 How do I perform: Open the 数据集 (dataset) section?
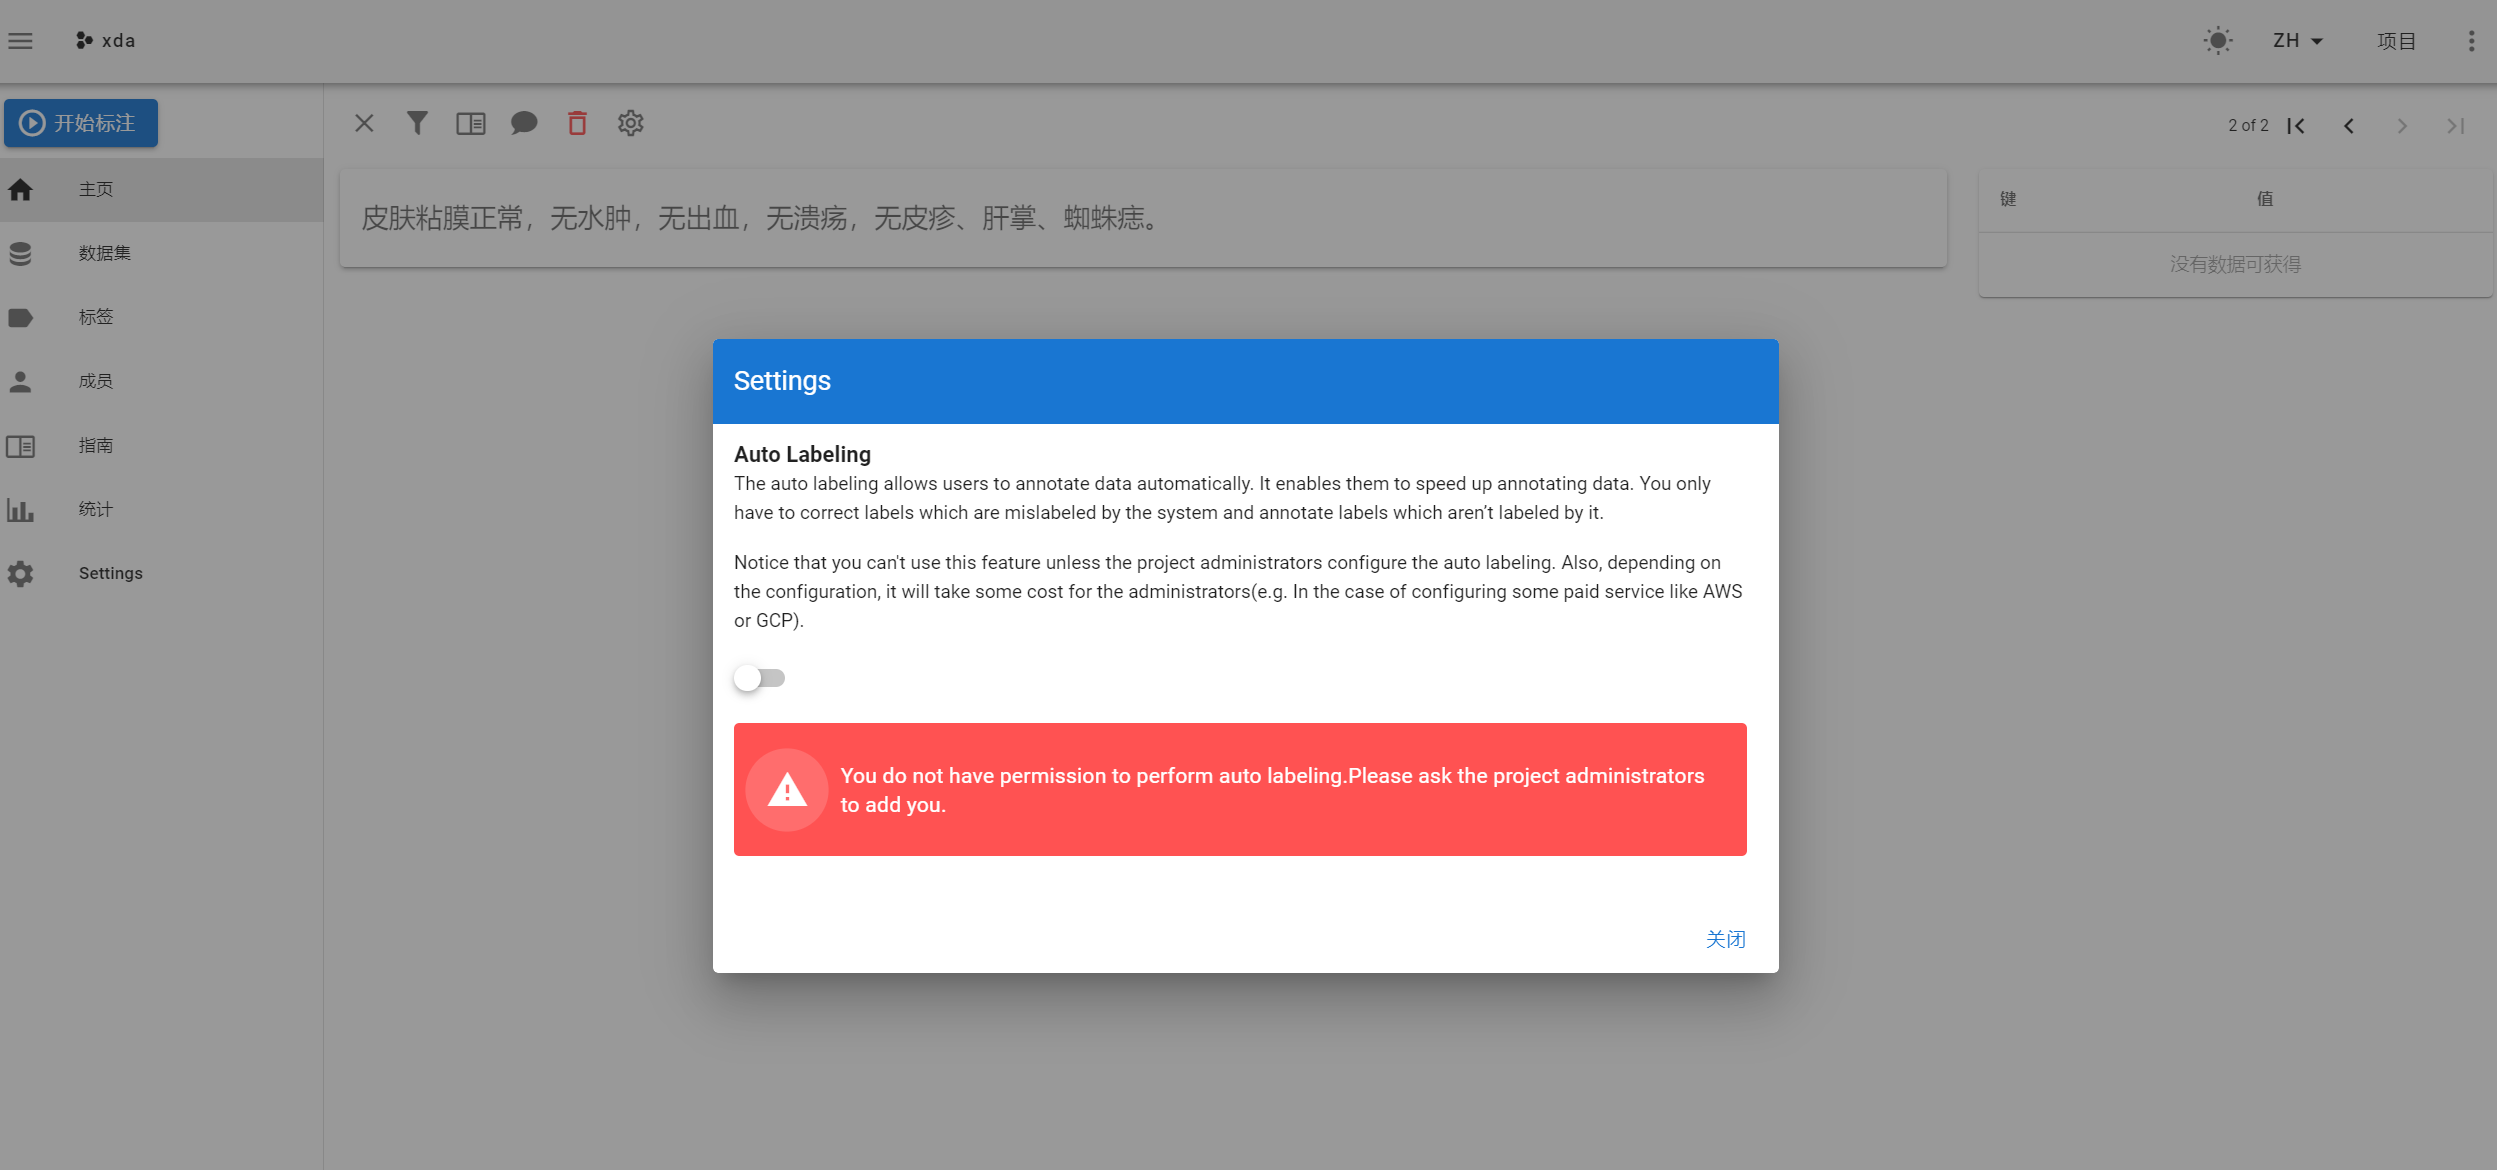pos(103,253)
